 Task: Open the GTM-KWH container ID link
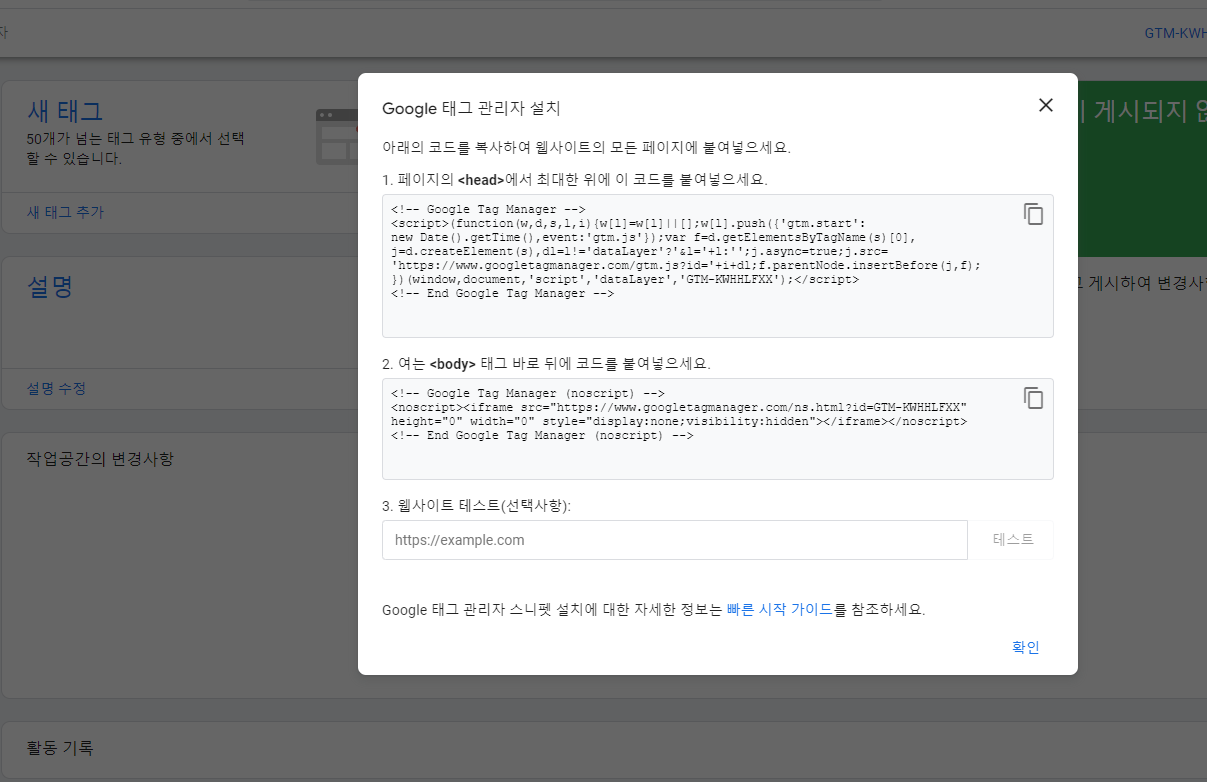click(1175, 33)
